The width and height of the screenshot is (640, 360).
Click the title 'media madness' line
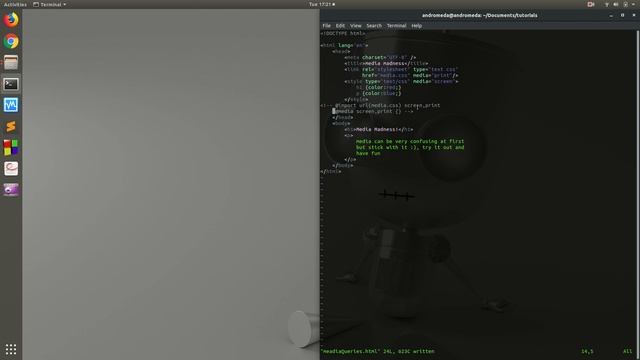point(386,63)
